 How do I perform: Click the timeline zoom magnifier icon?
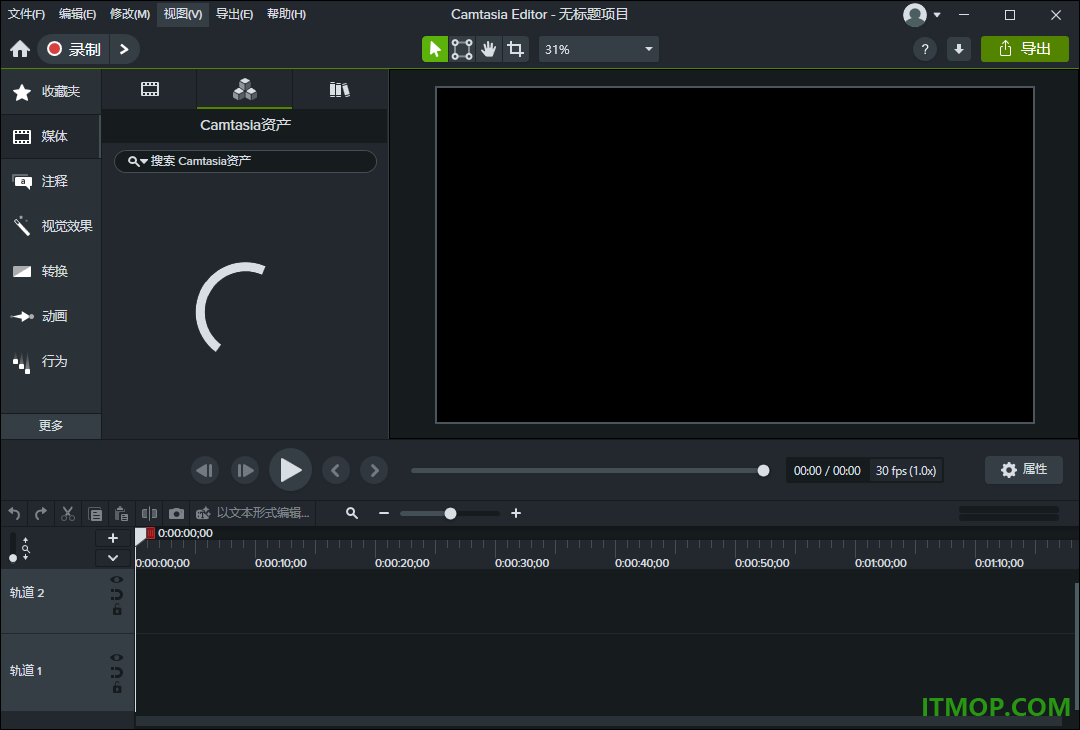point(352,513)
